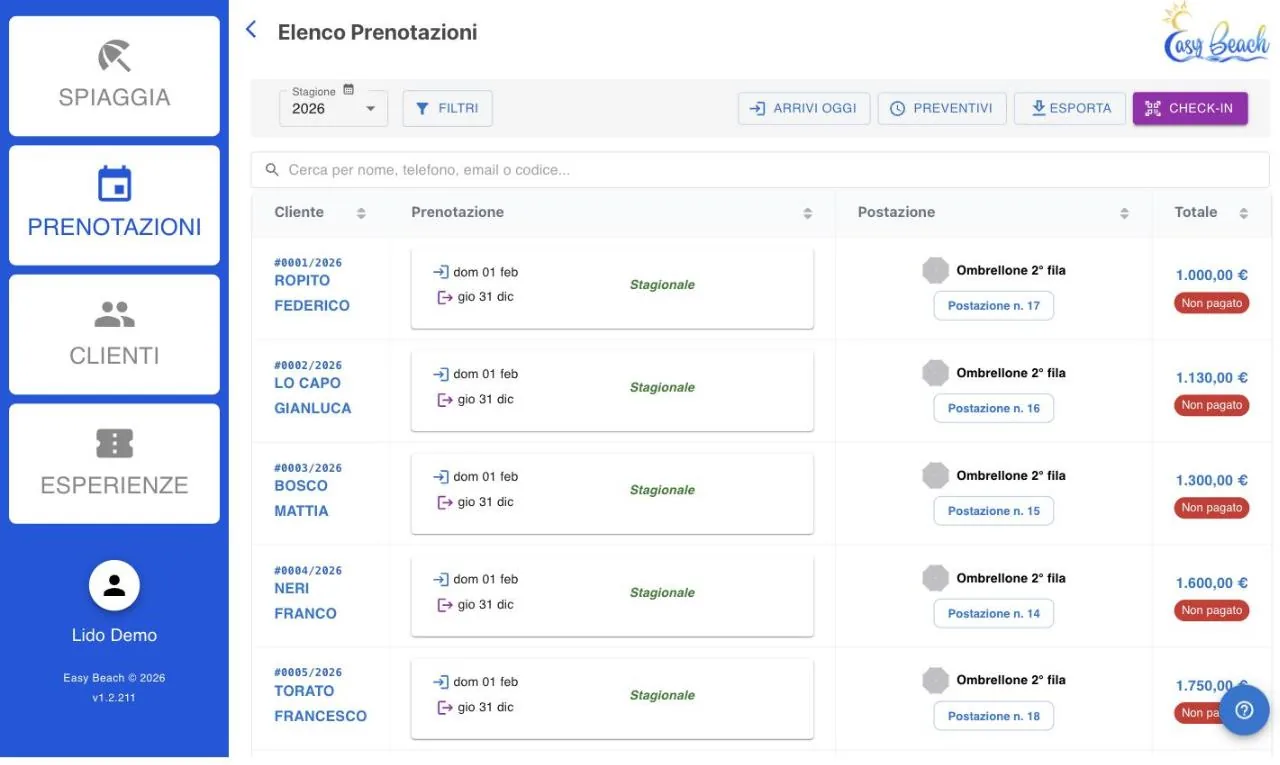
Task: Click the Lido Demo user avatar
Action: (x=114, y=585)
